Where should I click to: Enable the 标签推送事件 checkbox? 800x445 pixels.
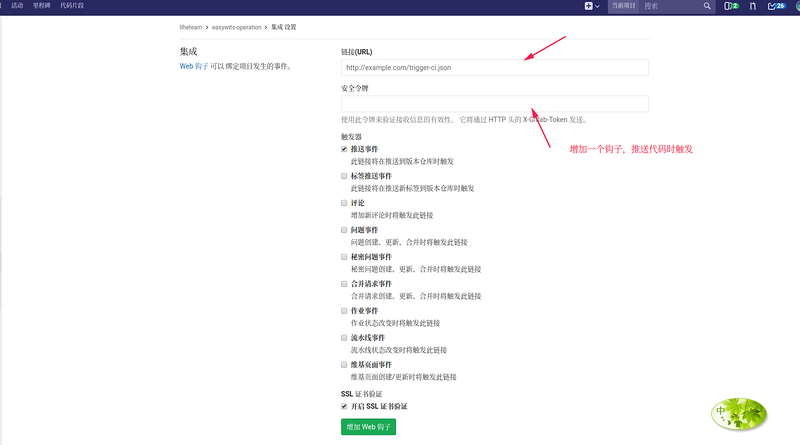point(344,176)
